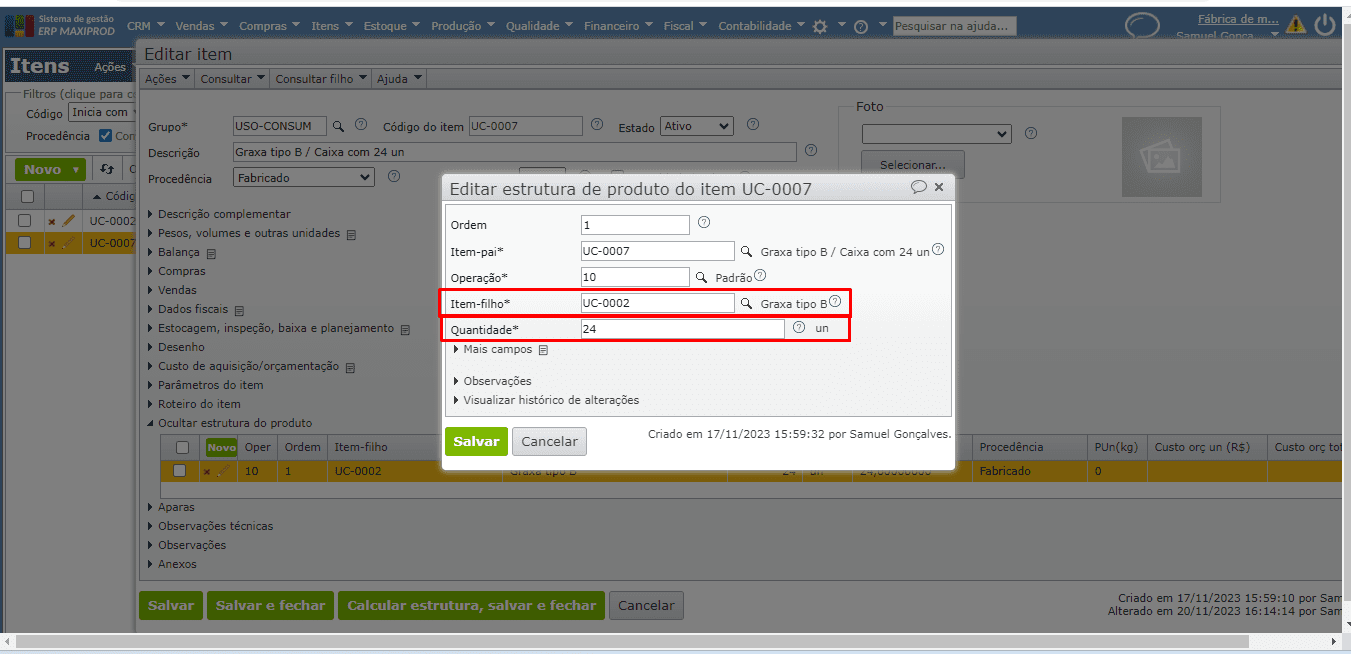This screenshot has width=1351, height=654.
Task: Open the settings gear in the top bar
Action: coord(820,27)
